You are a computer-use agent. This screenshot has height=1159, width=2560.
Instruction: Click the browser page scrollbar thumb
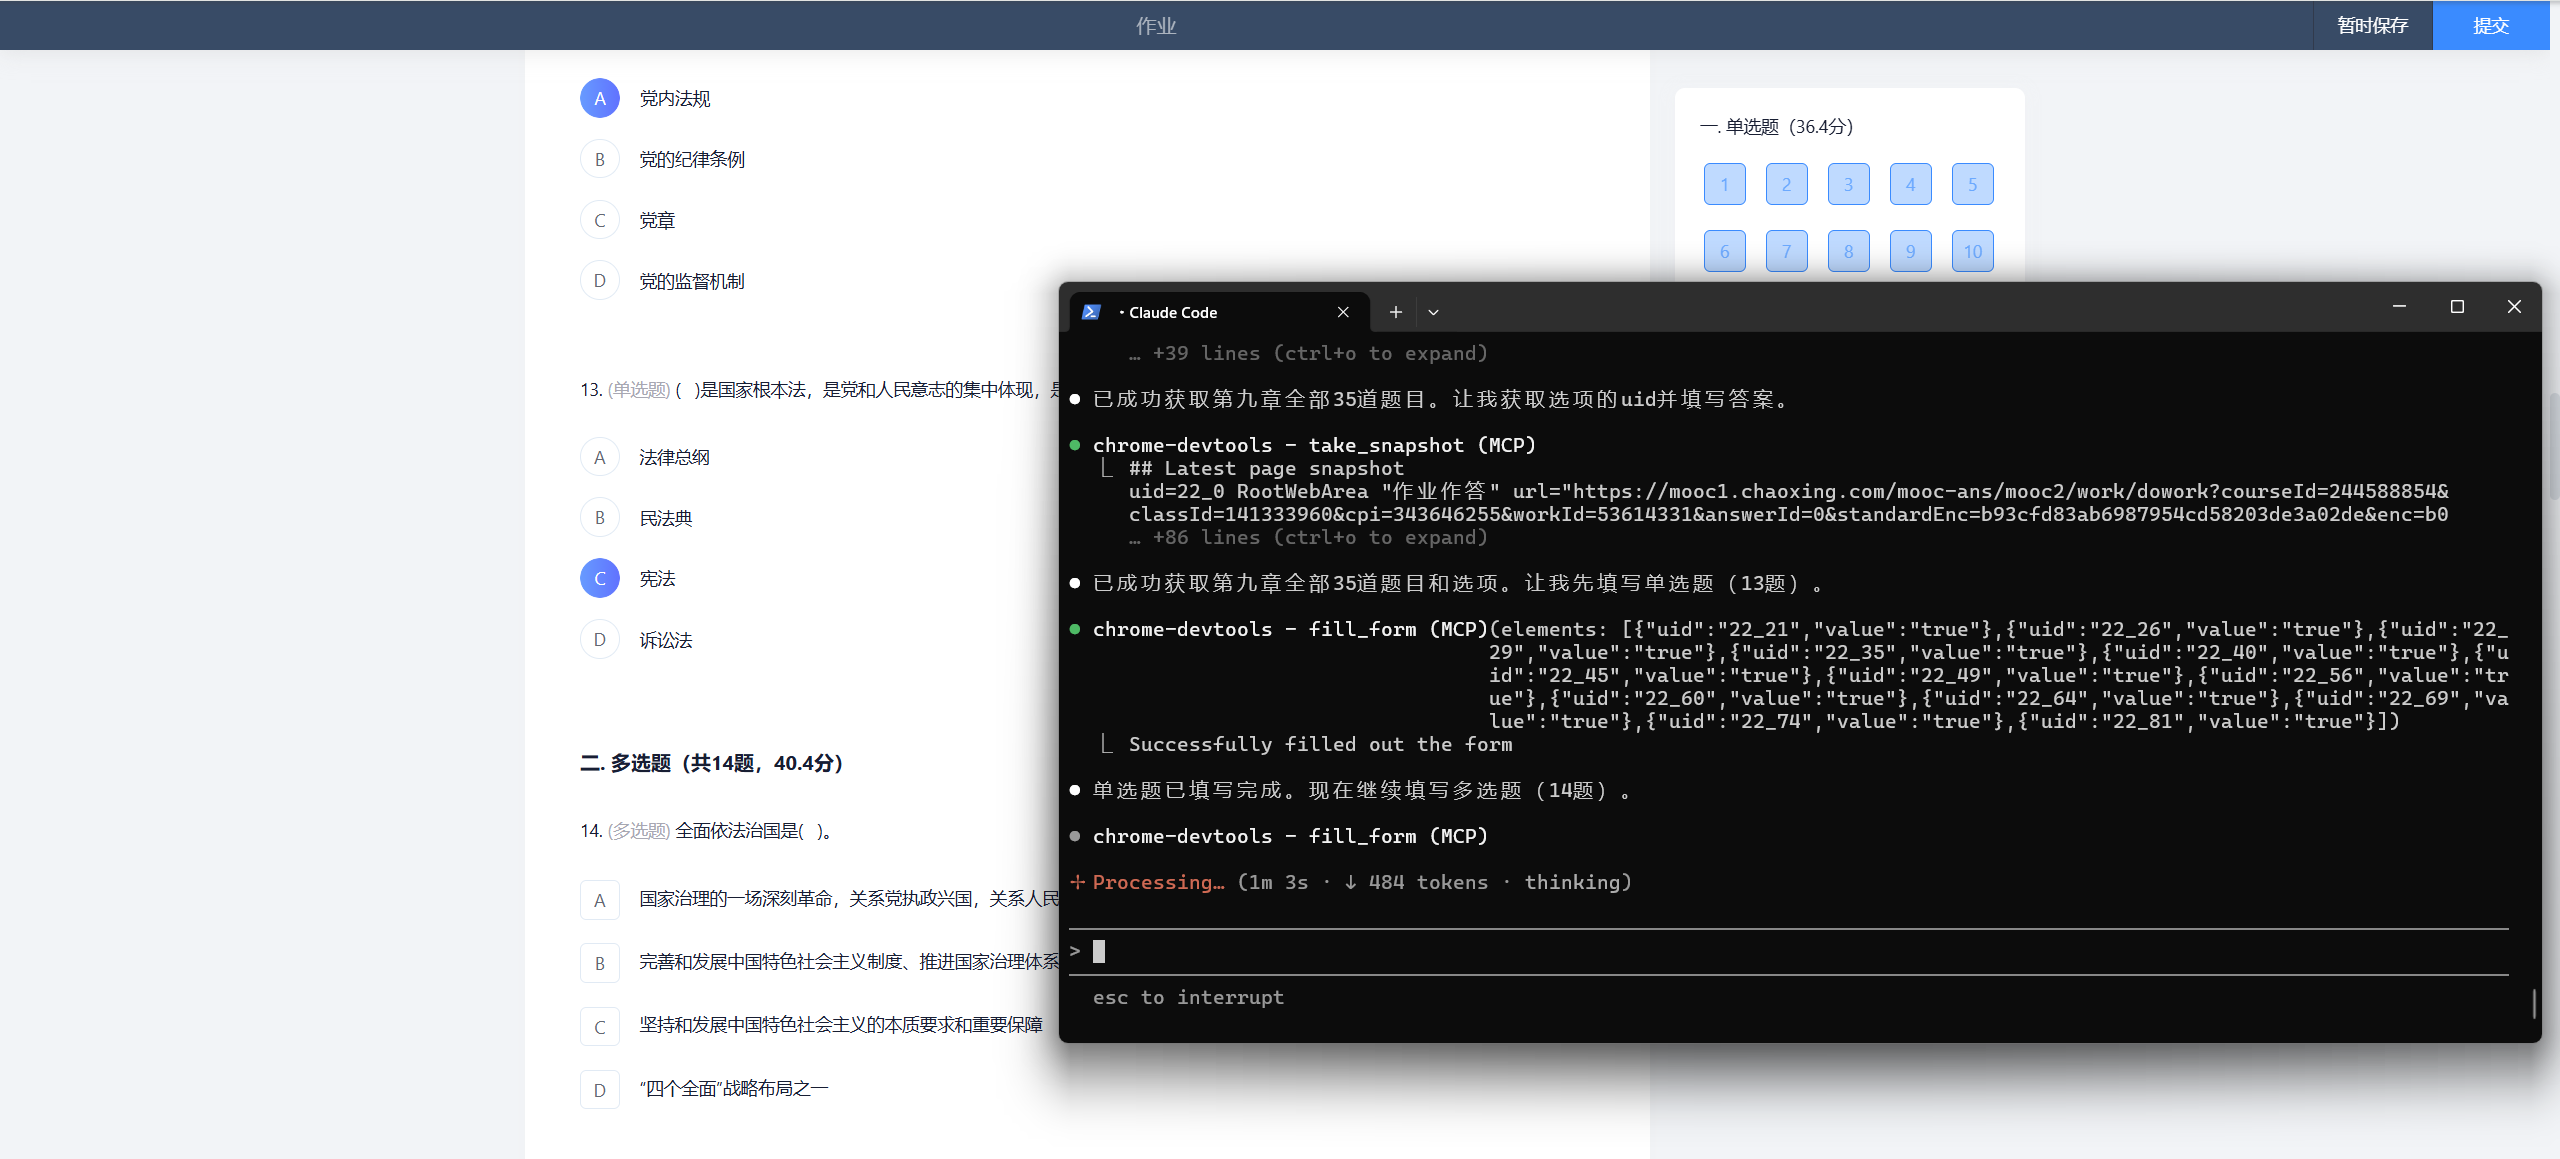2553,445
